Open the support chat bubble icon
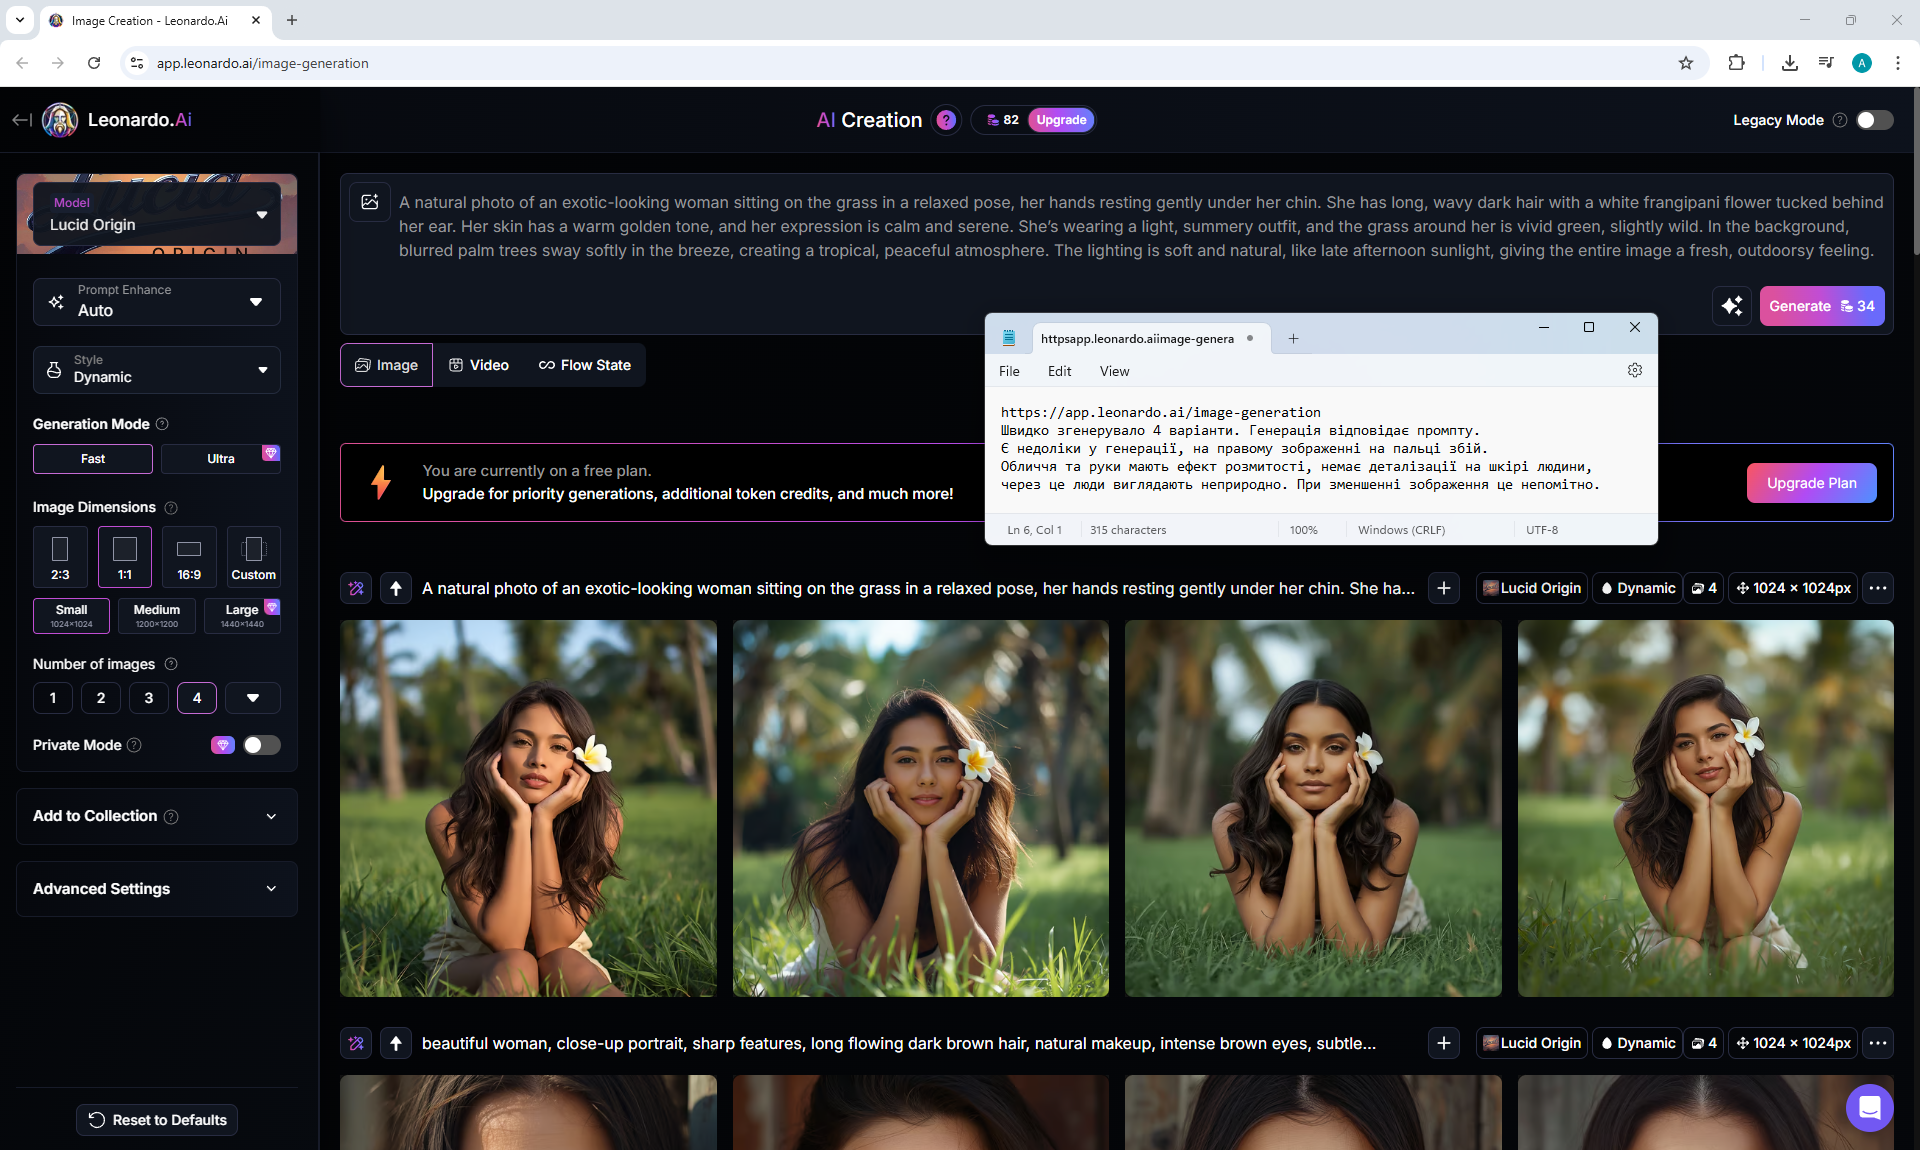This screenshot has width=1920, height=1150. (1869, 1107)
